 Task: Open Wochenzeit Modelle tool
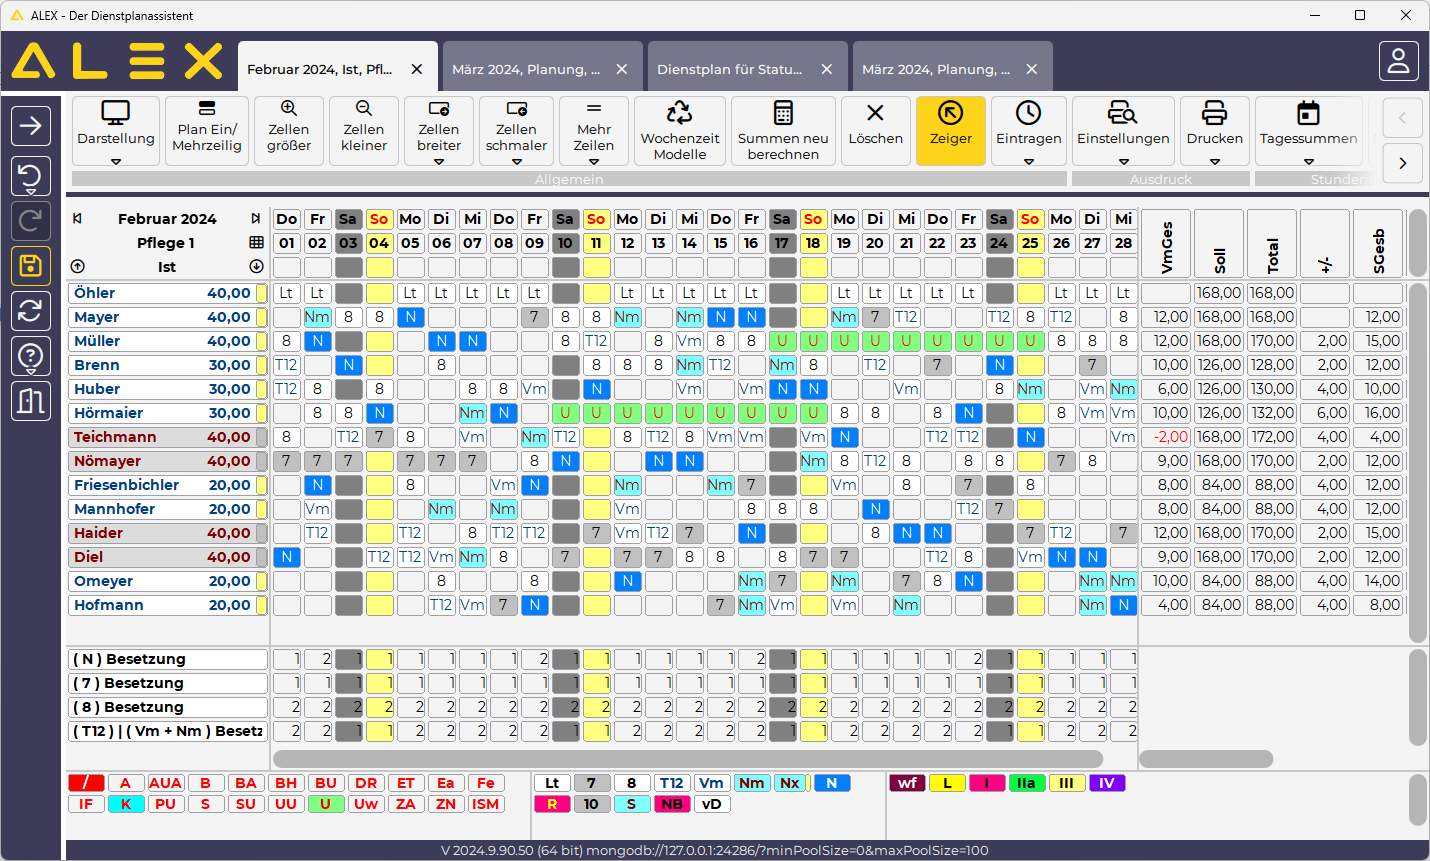coord(680,131)
